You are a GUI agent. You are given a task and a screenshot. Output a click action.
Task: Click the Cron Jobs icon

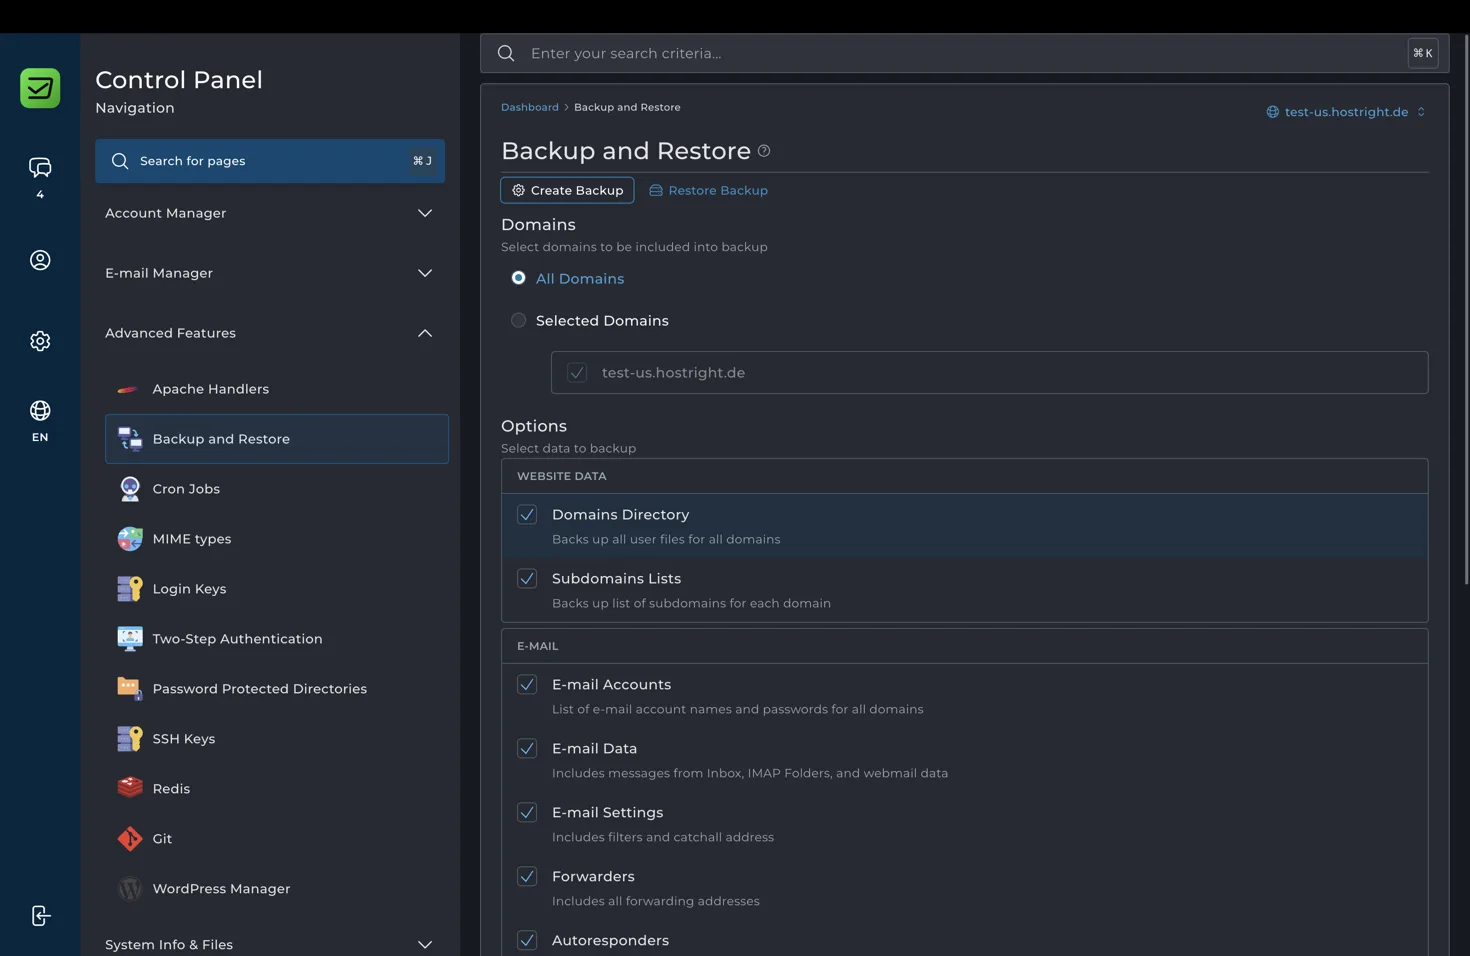(x=130, y=489)
